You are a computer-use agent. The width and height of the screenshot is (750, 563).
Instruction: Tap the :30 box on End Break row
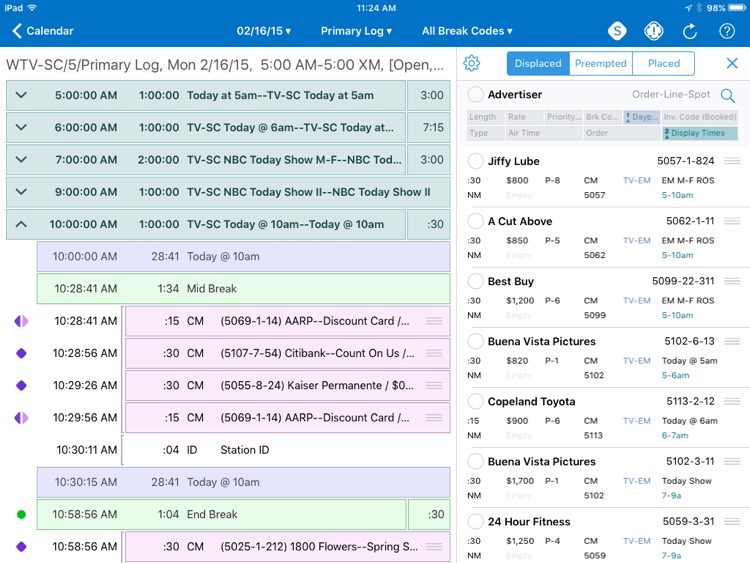pyautogui.click(x=430, y=514)
